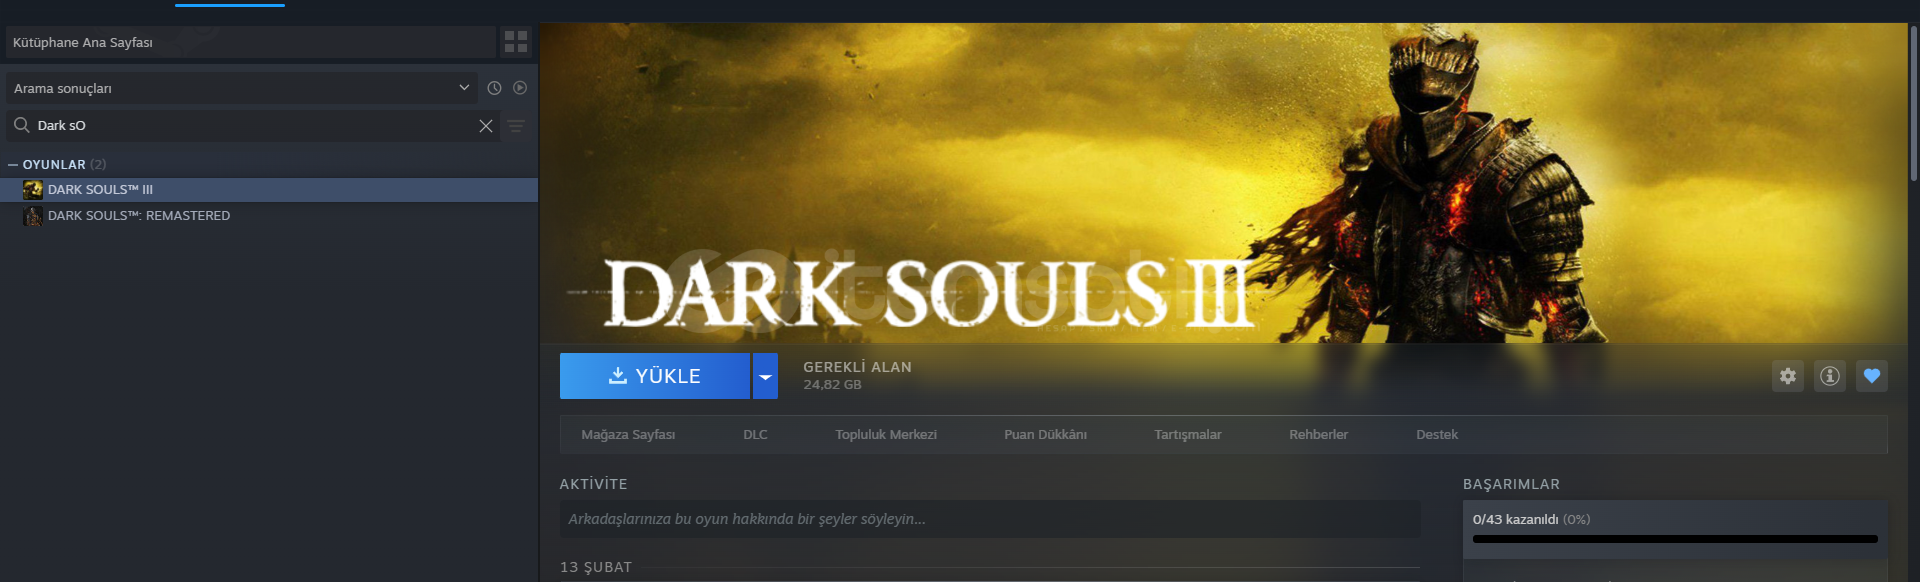Click the activity post text box
1920x582 pixels.
pyautogui.click(x=990, y=519)
